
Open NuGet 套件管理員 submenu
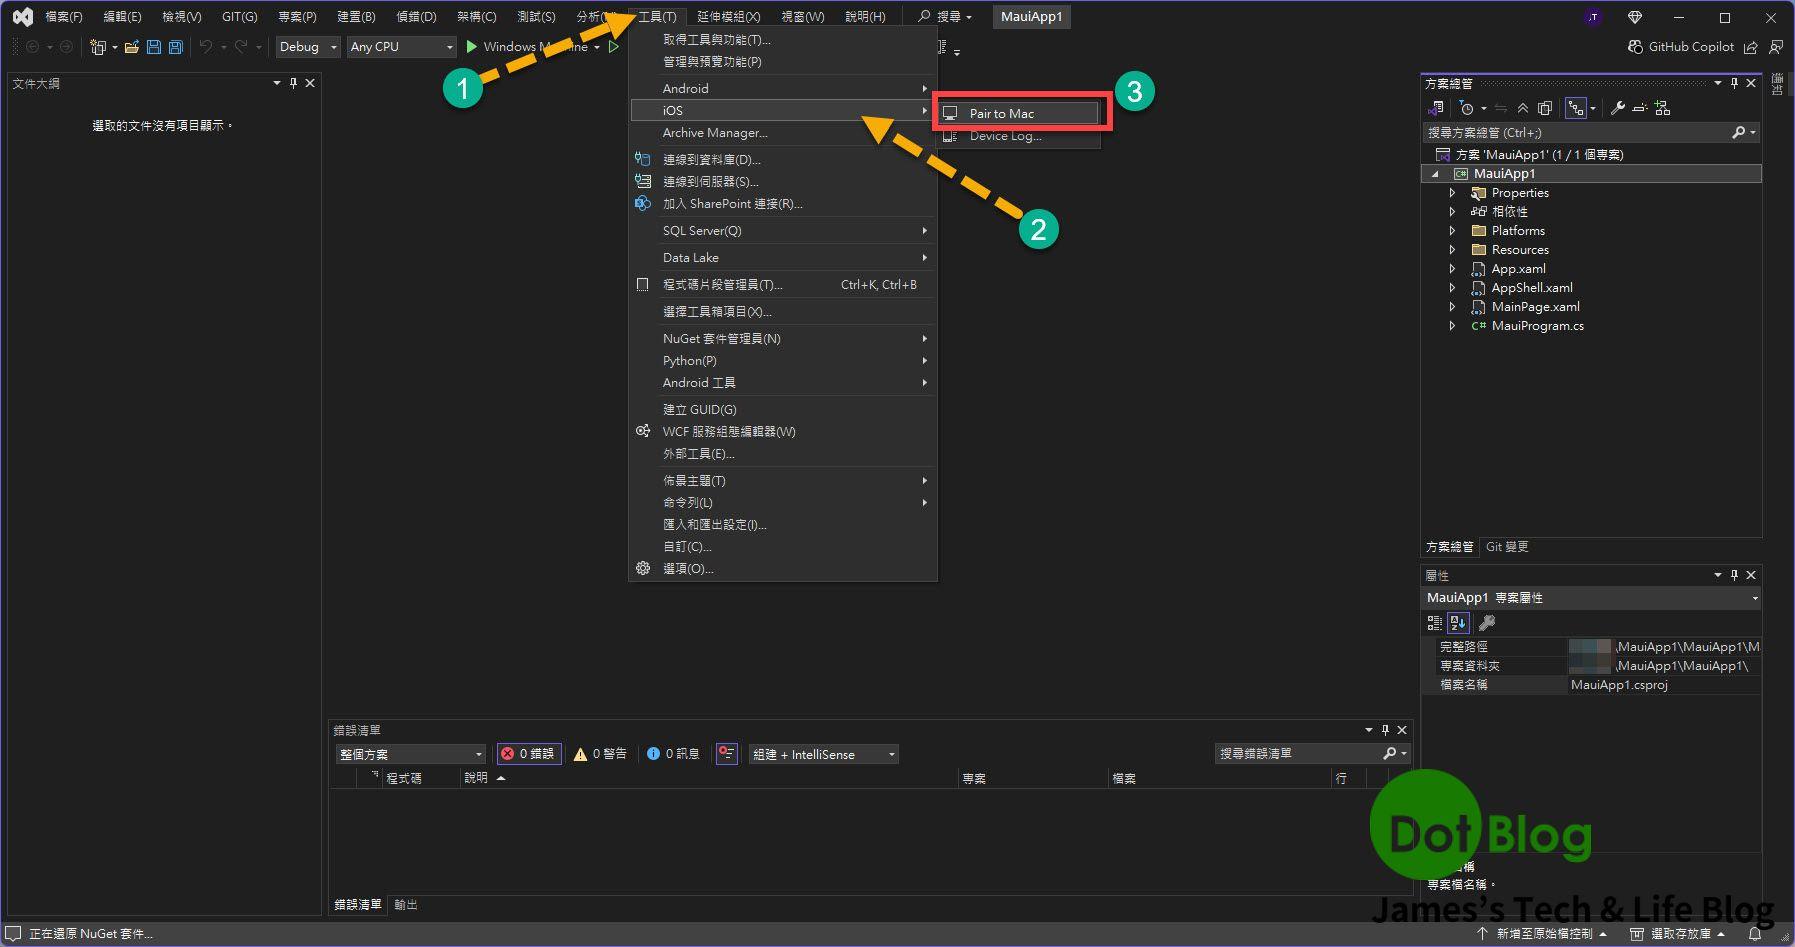[x=782, y=339]
